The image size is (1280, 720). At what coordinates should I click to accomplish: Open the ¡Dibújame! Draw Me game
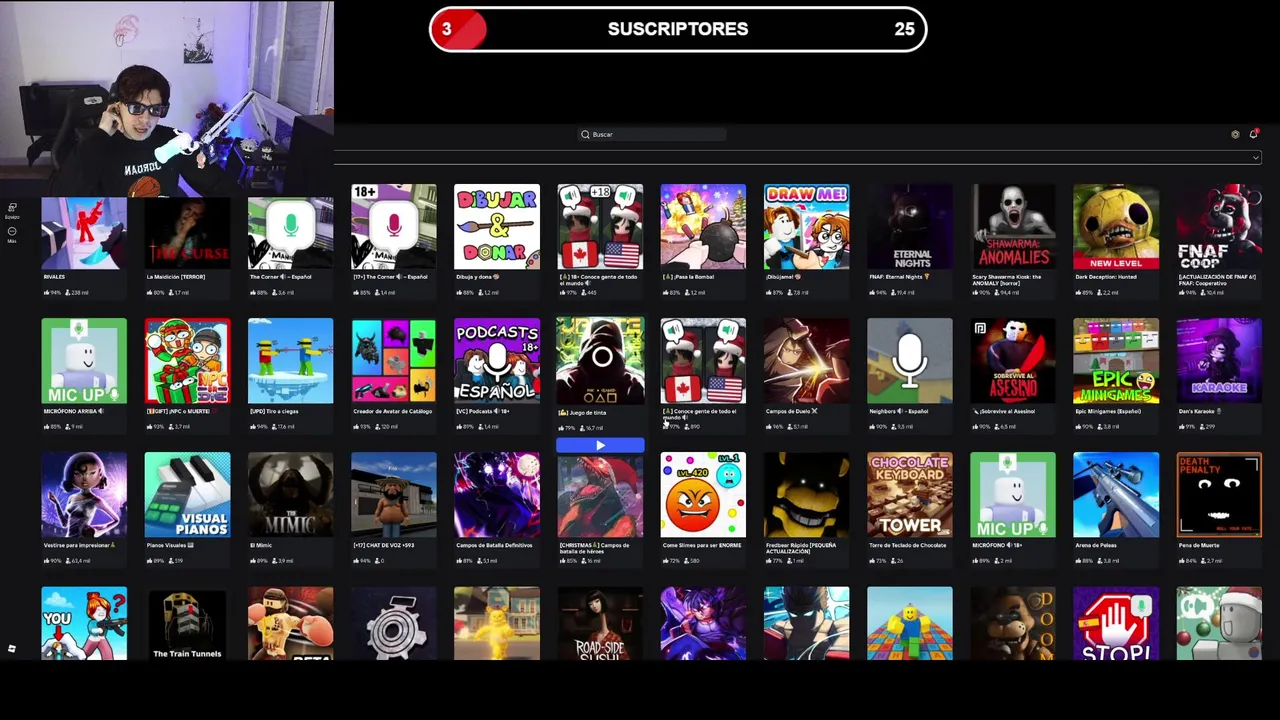[x=806, y=227]
